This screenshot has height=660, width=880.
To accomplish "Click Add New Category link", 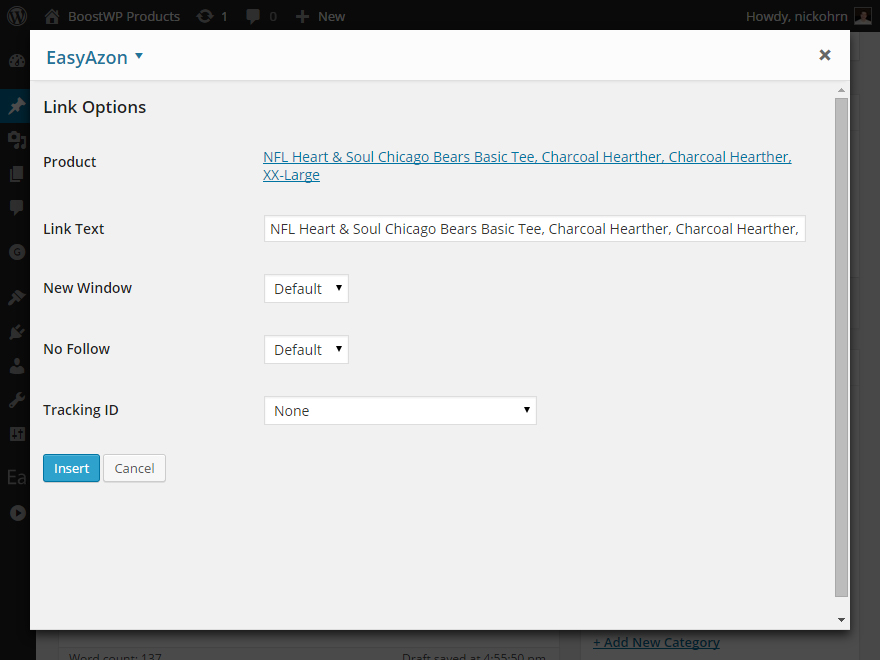I will pyautogui.click(x=656, y=642).
